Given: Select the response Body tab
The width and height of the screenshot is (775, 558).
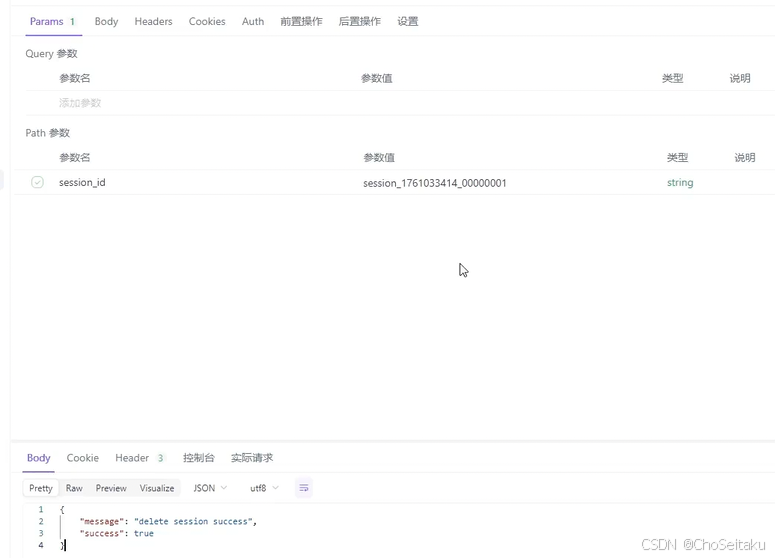Looking at the screenshot, I should point(39,458).
